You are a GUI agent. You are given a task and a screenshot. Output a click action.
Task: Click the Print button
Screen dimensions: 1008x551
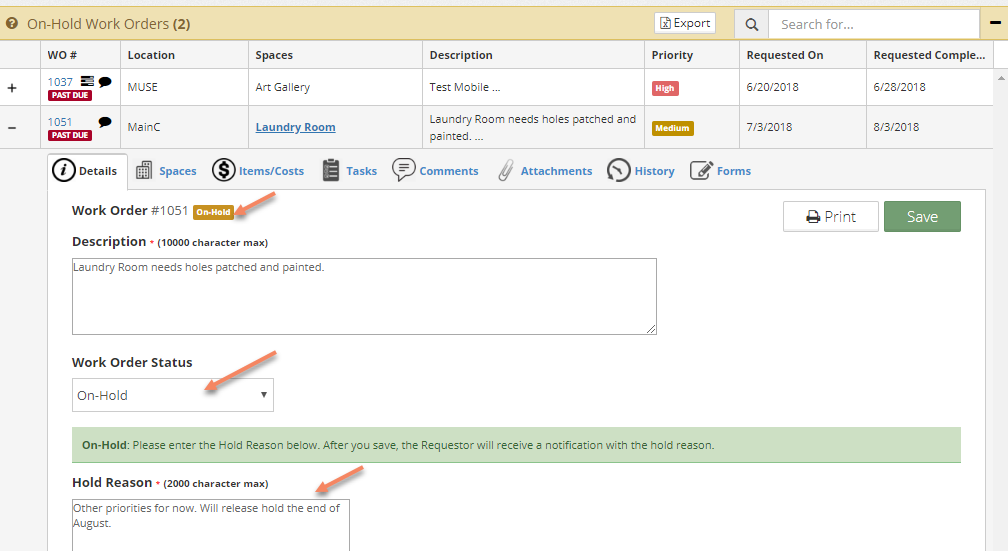tap(831, 217)
